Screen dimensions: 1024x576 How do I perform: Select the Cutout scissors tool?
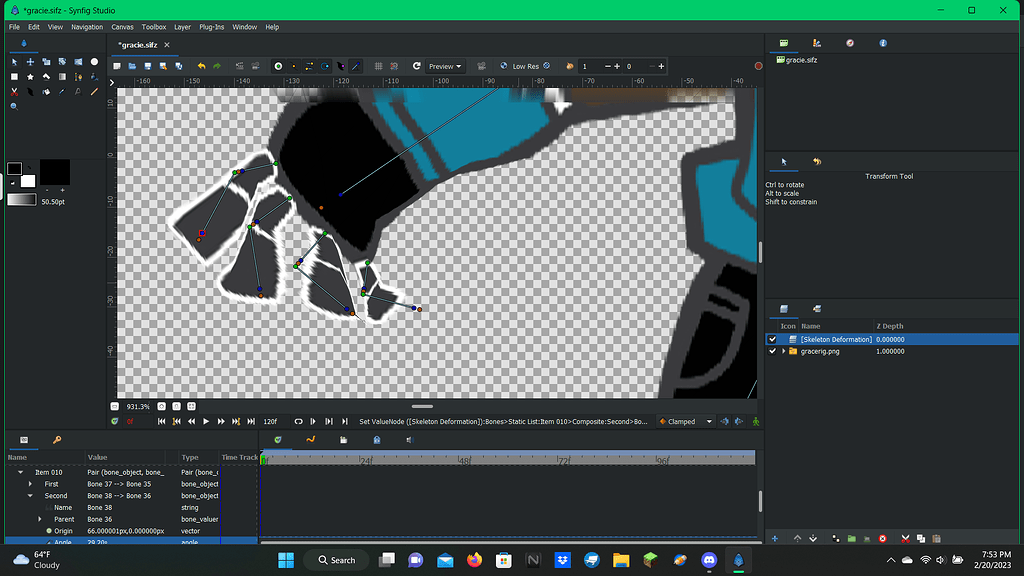coord(14,90)
